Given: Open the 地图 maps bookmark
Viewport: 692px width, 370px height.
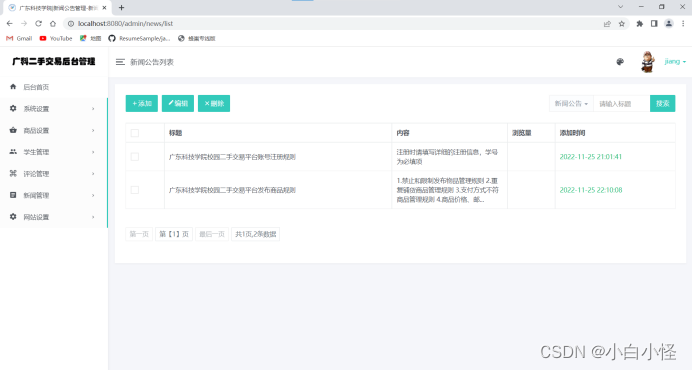Looking at the screenshot, I should [x=90, y=38].
